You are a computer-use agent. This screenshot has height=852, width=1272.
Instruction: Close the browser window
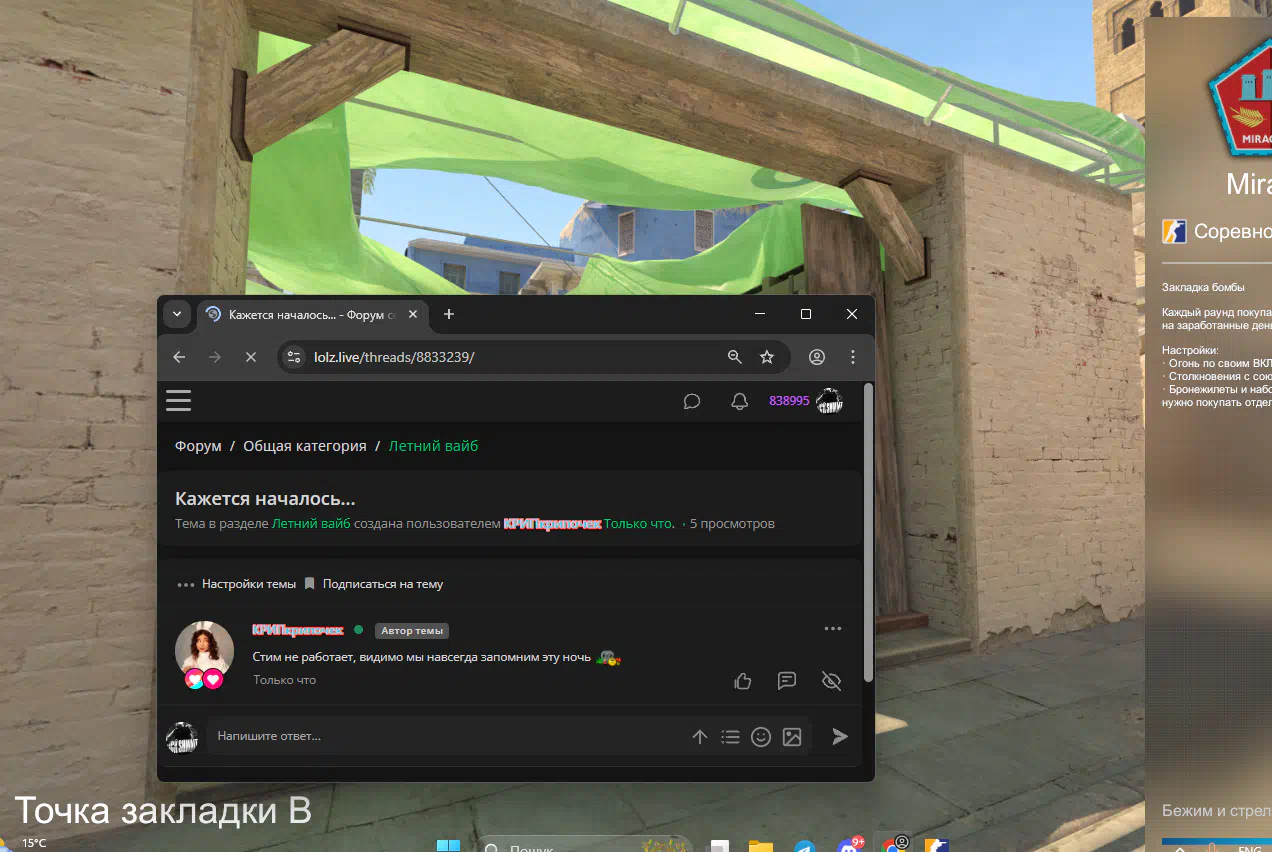coord(852,314)
